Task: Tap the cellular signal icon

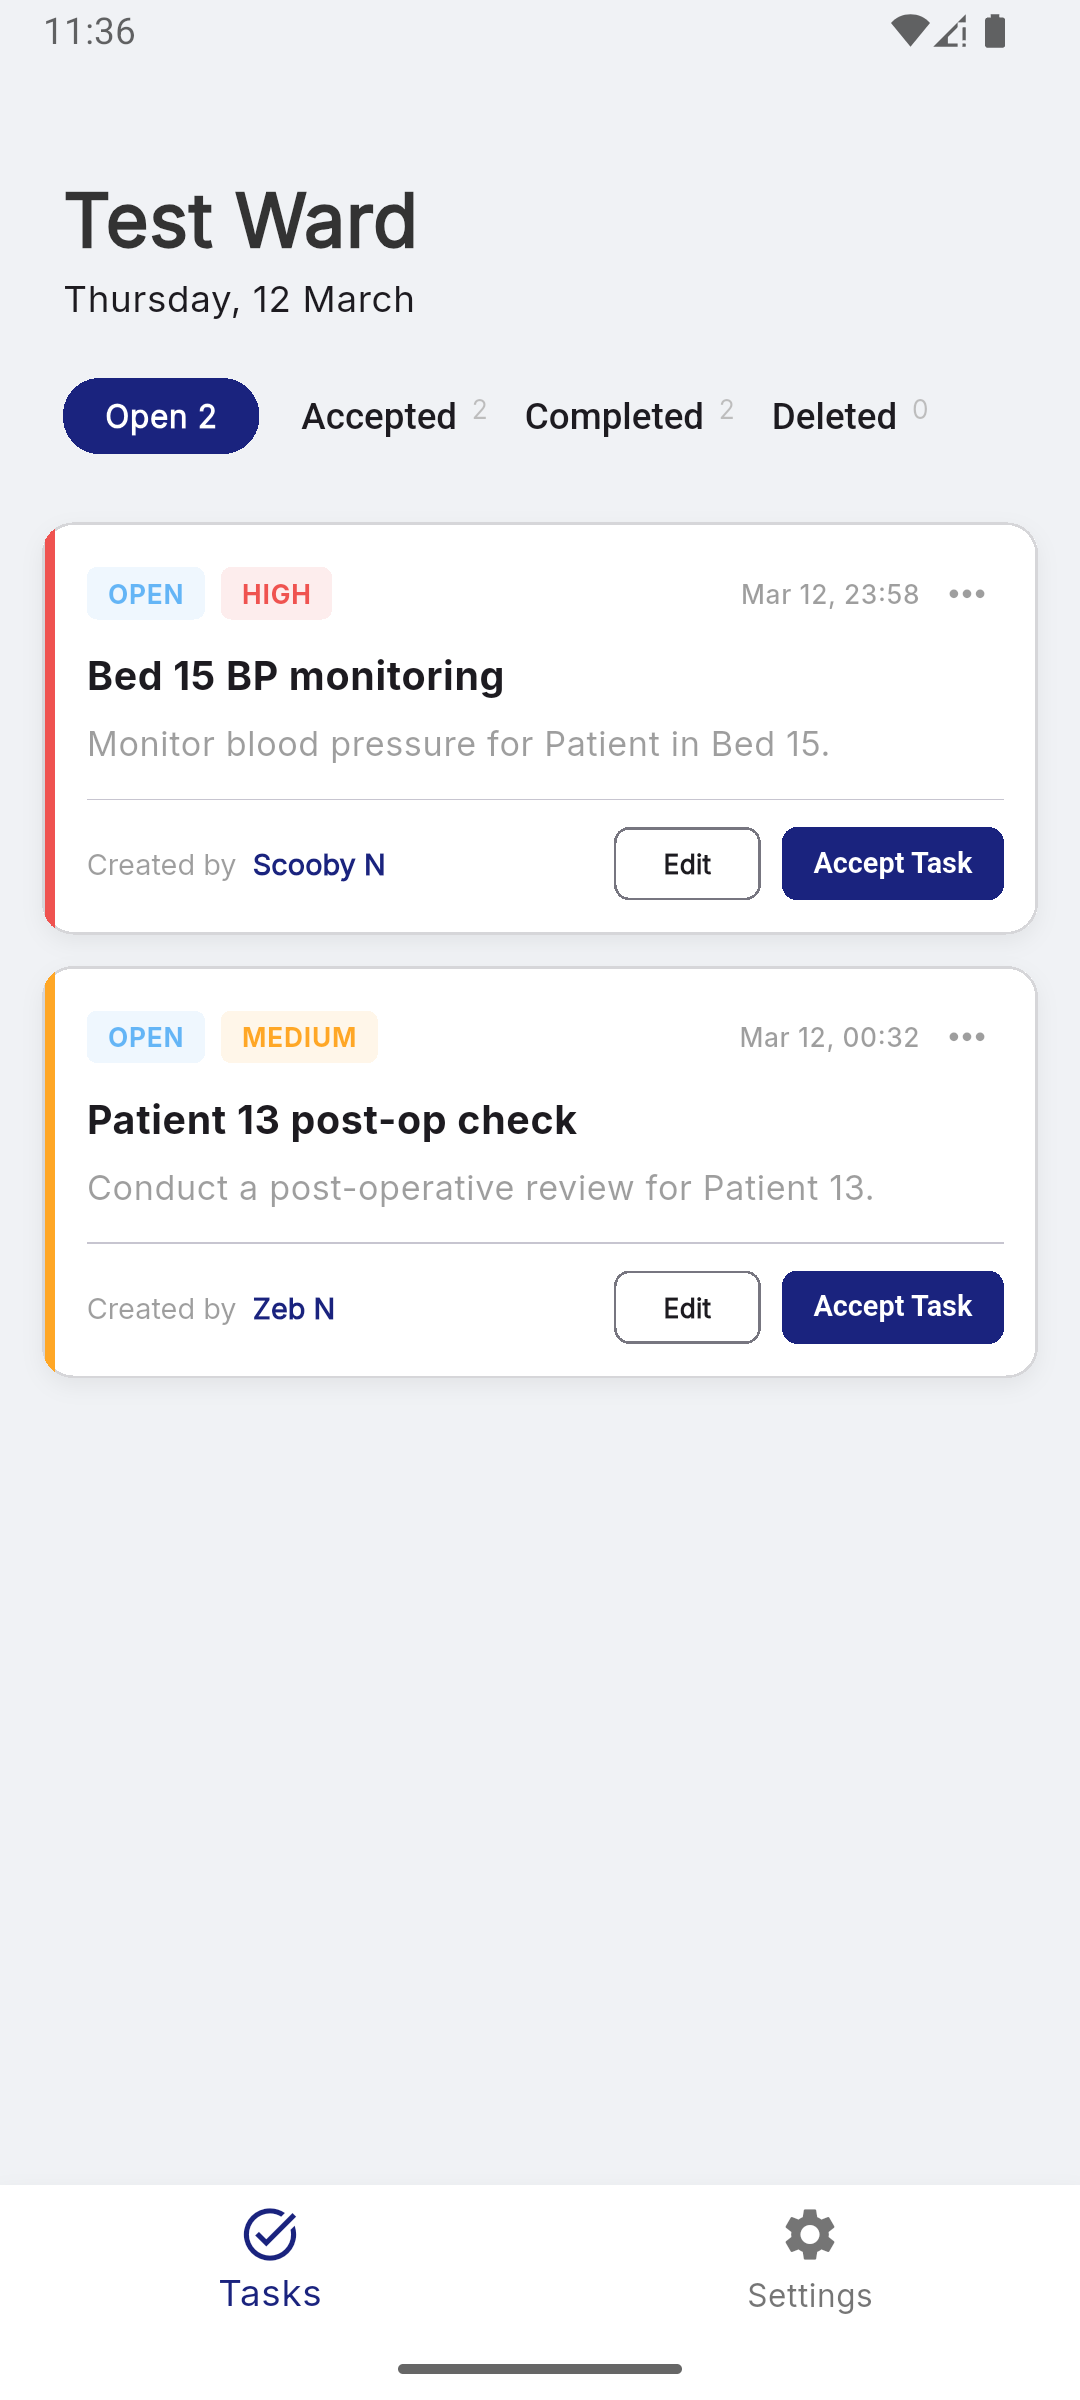Action: 951,33
